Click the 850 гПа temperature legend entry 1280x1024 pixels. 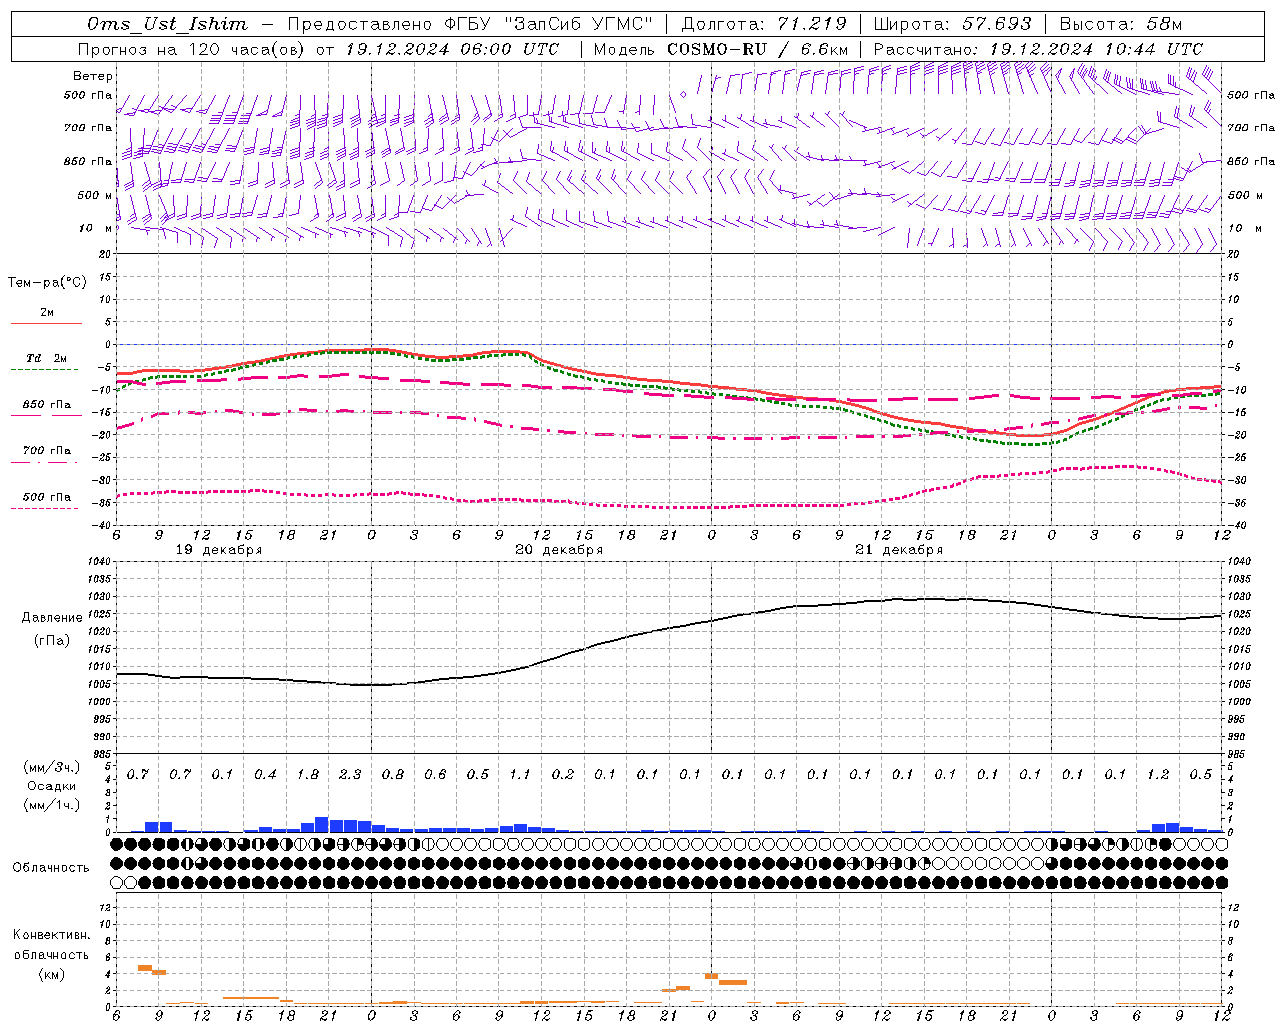(47, 404)
